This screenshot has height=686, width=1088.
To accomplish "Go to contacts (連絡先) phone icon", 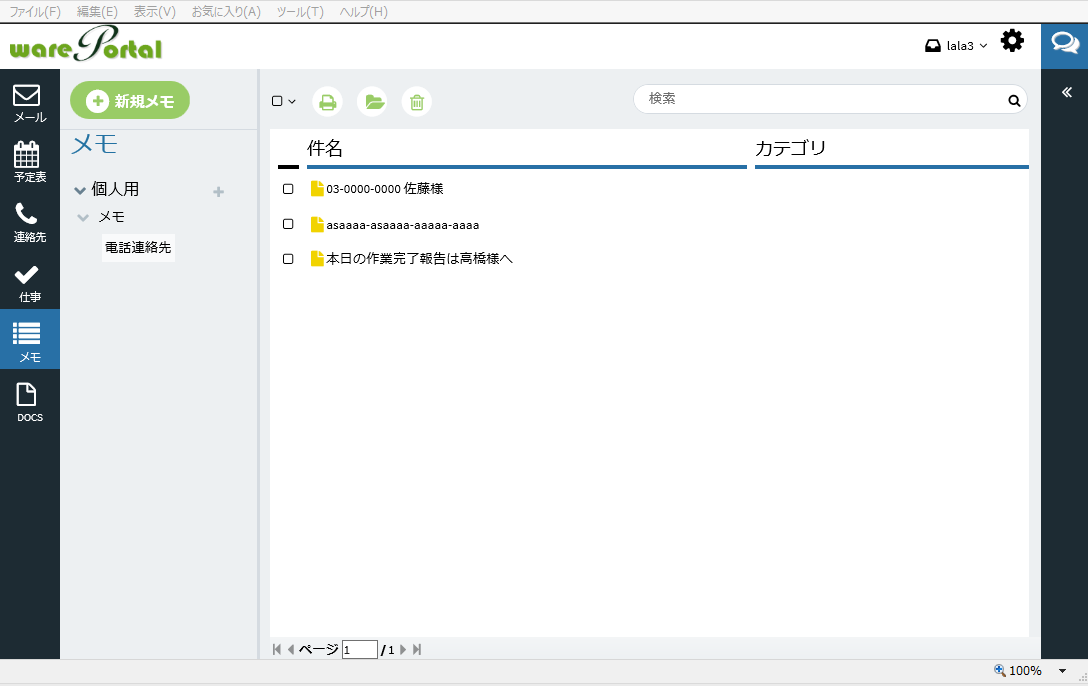I will click(29, 221).
